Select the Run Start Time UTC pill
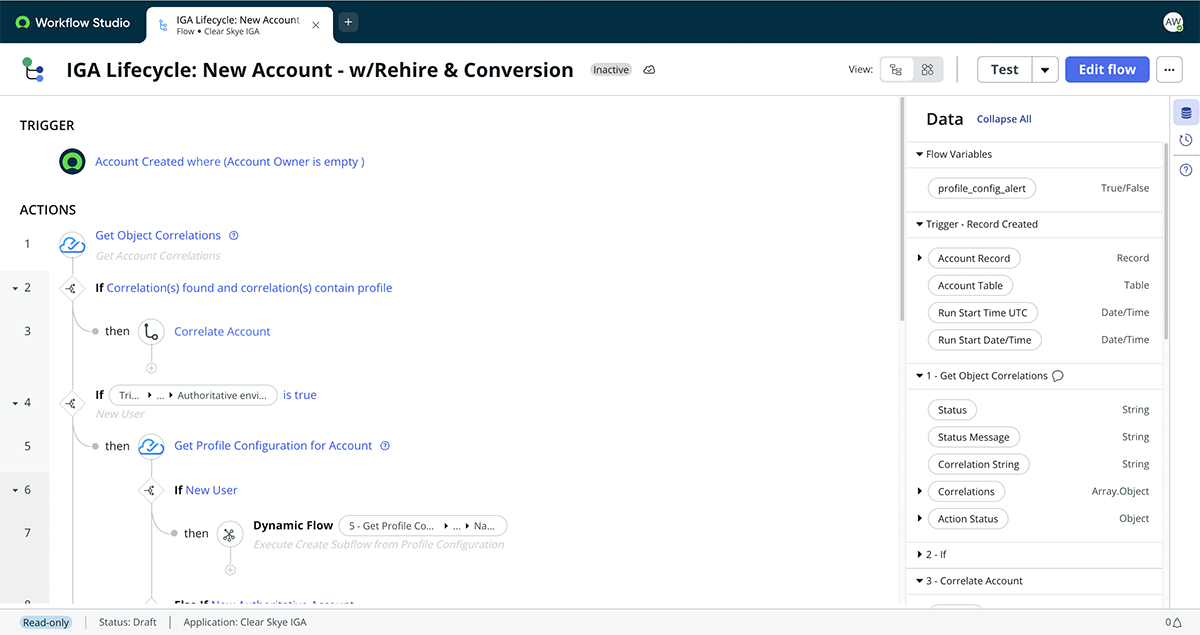This screenshot has width=1200, height=635. (983, 312)
